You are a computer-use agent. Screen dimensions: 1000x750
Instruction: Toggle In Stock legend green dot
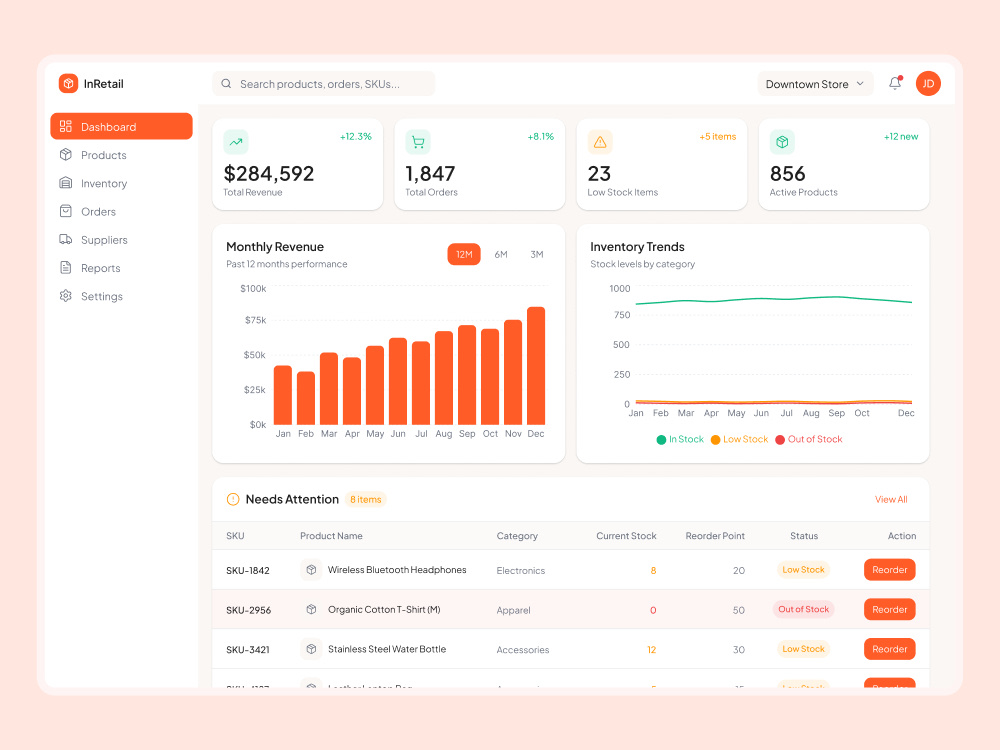(661, 439)
